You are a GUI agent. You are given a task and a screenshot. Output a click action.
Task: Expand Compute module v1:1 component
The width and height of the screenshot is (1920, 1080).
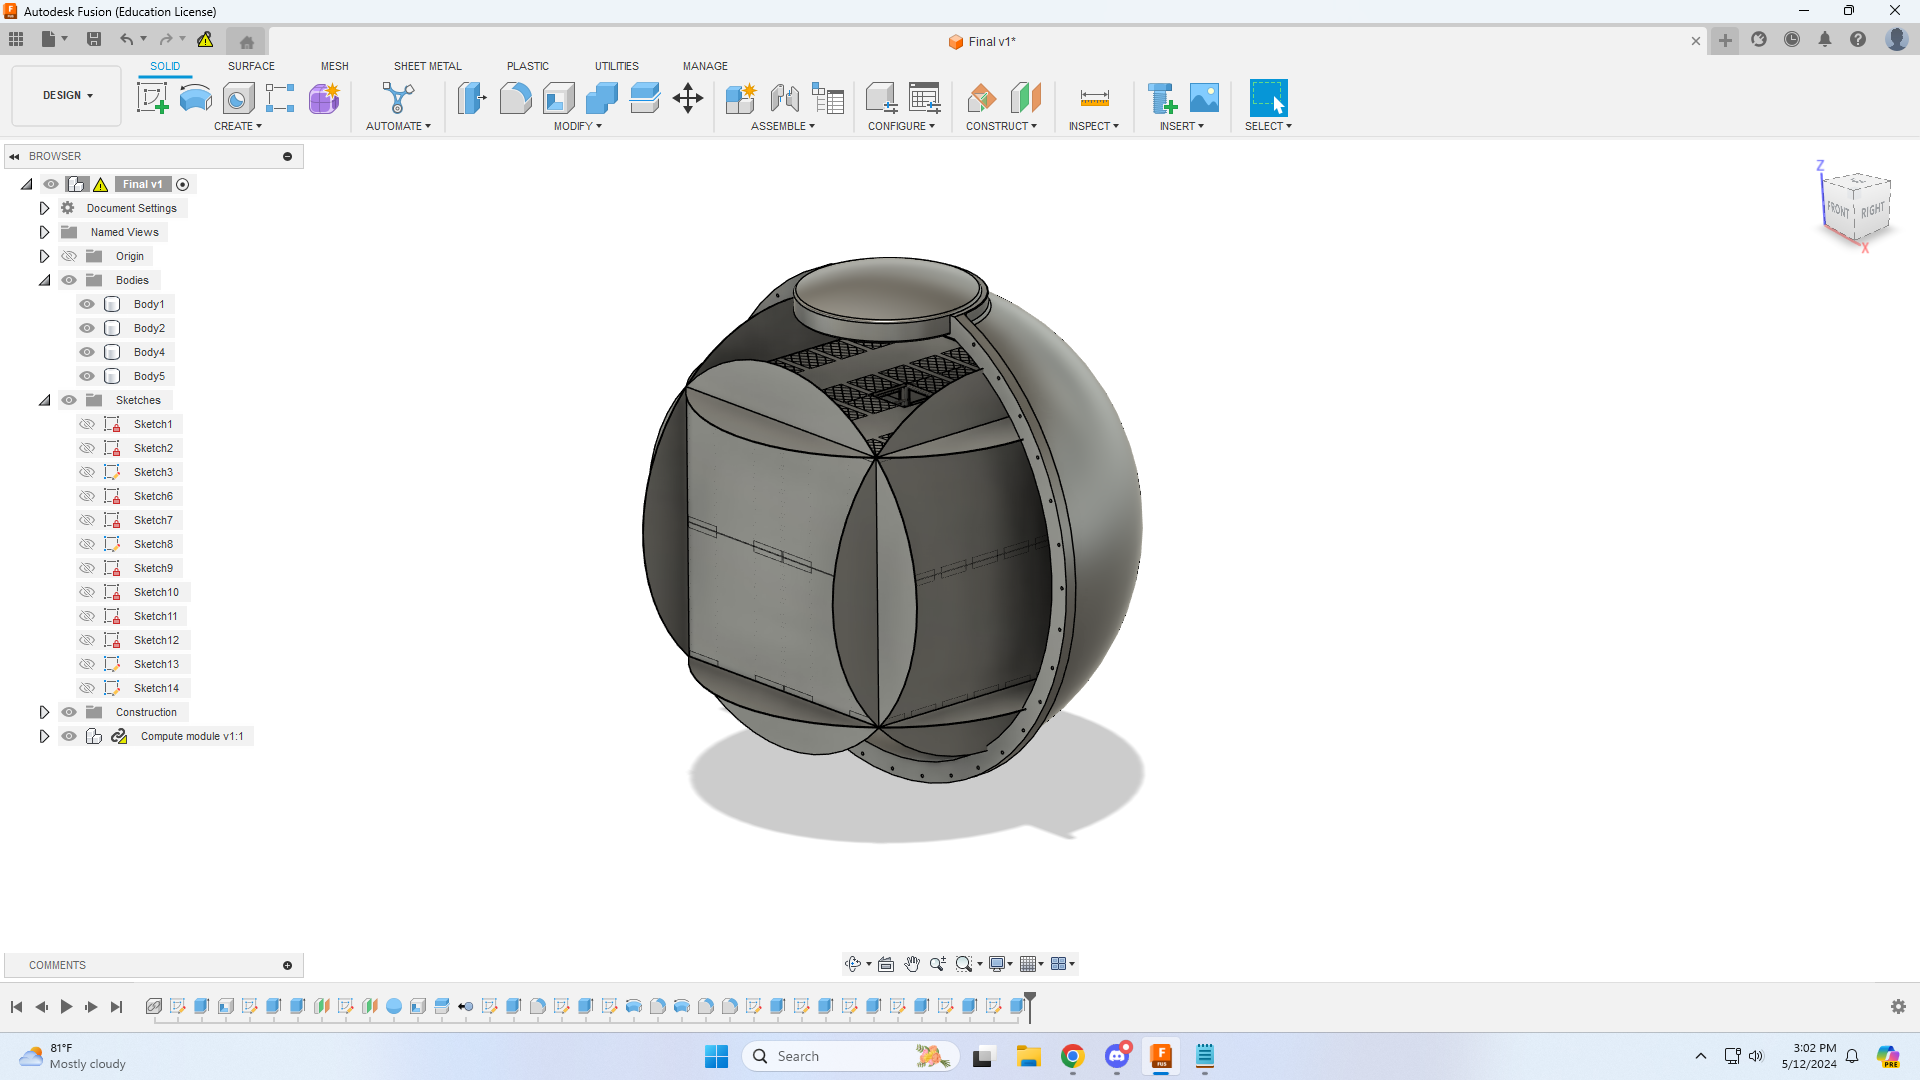coord(44,736)
